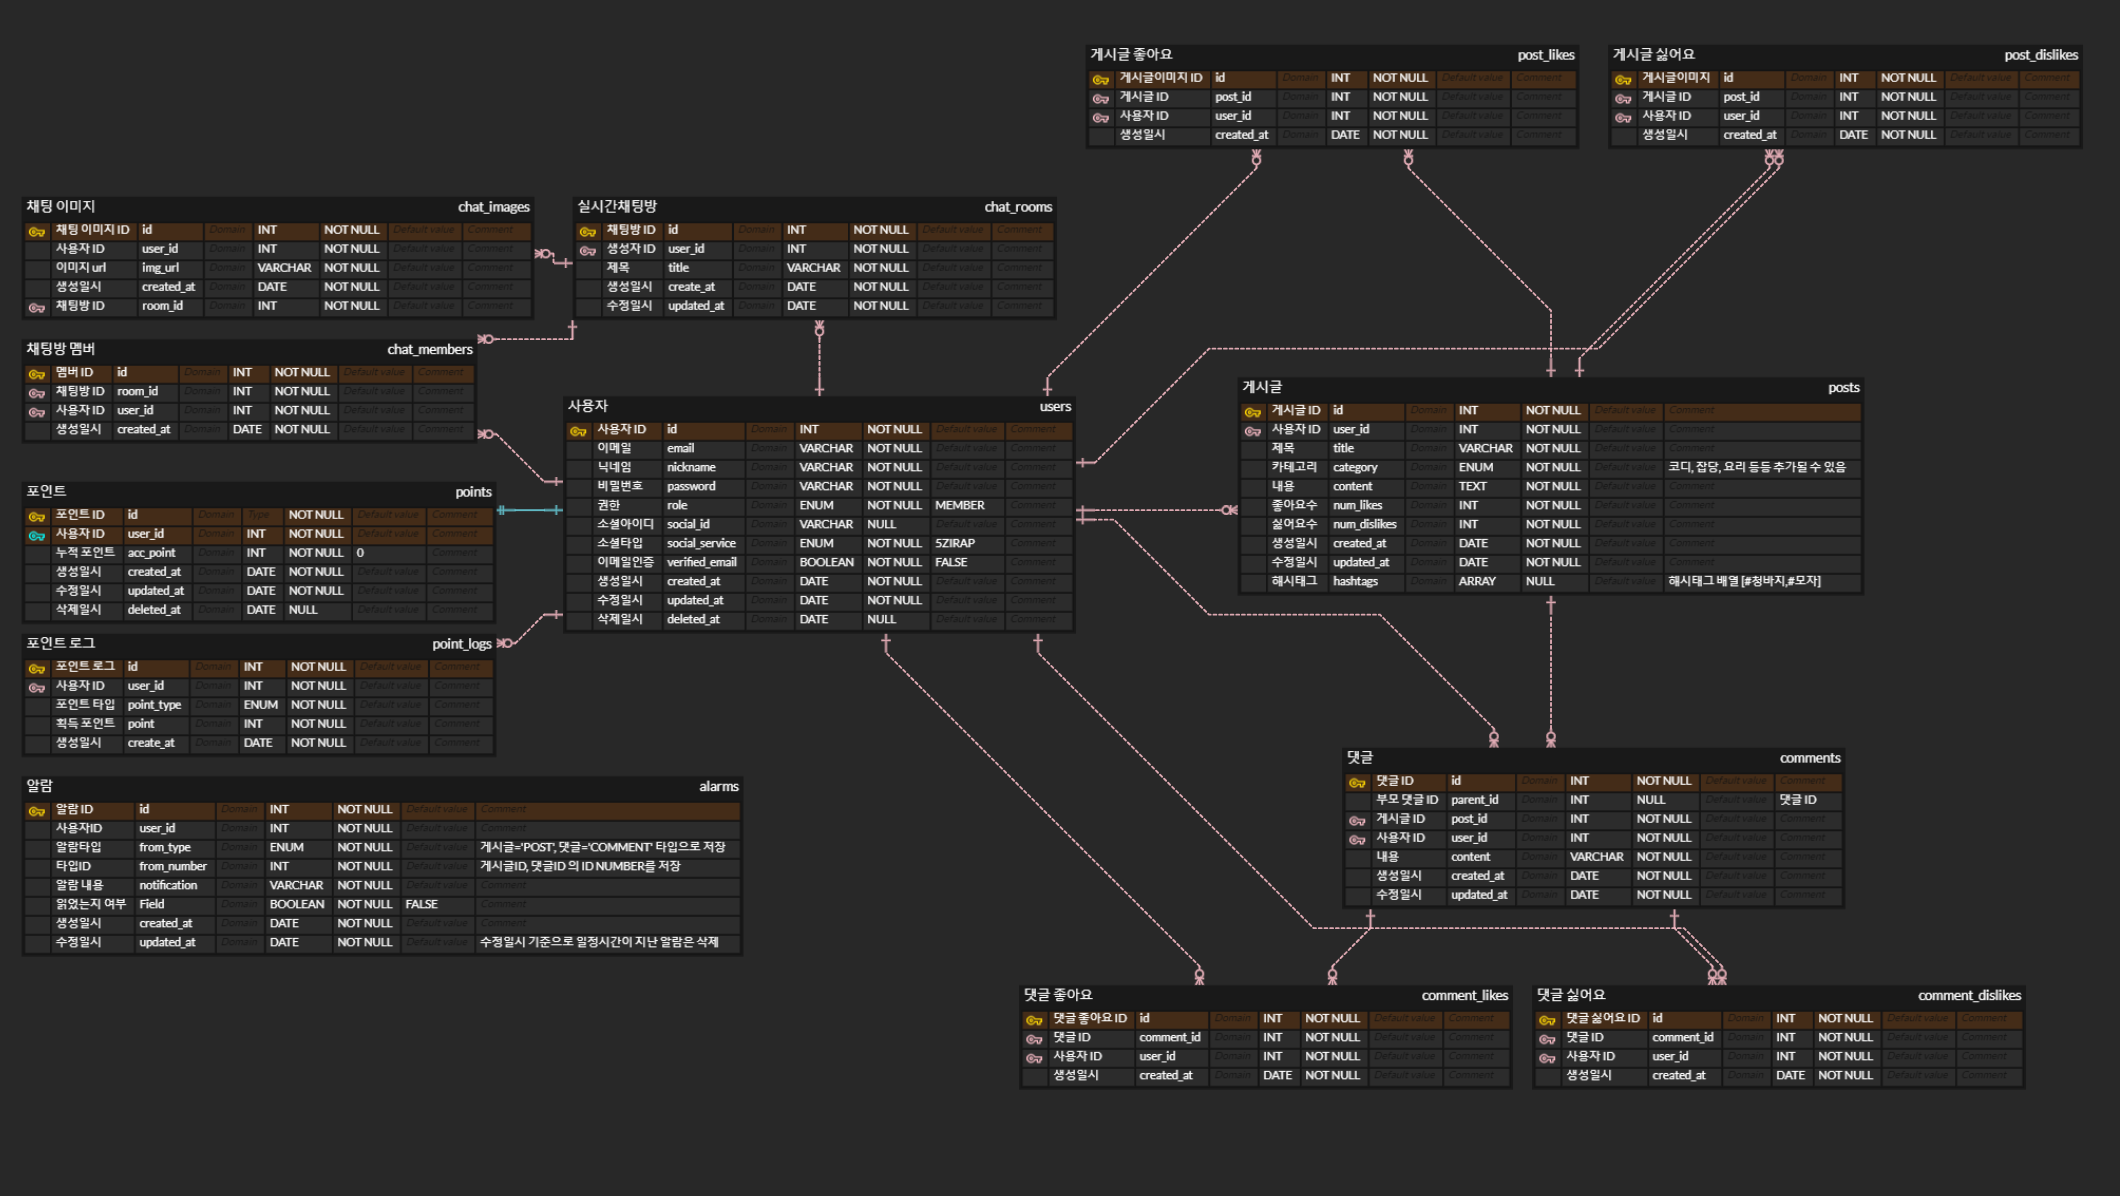Select the primary key icon in alarms table
The height and width of the screenshot is (1196, 2120).
pos(37,811)
